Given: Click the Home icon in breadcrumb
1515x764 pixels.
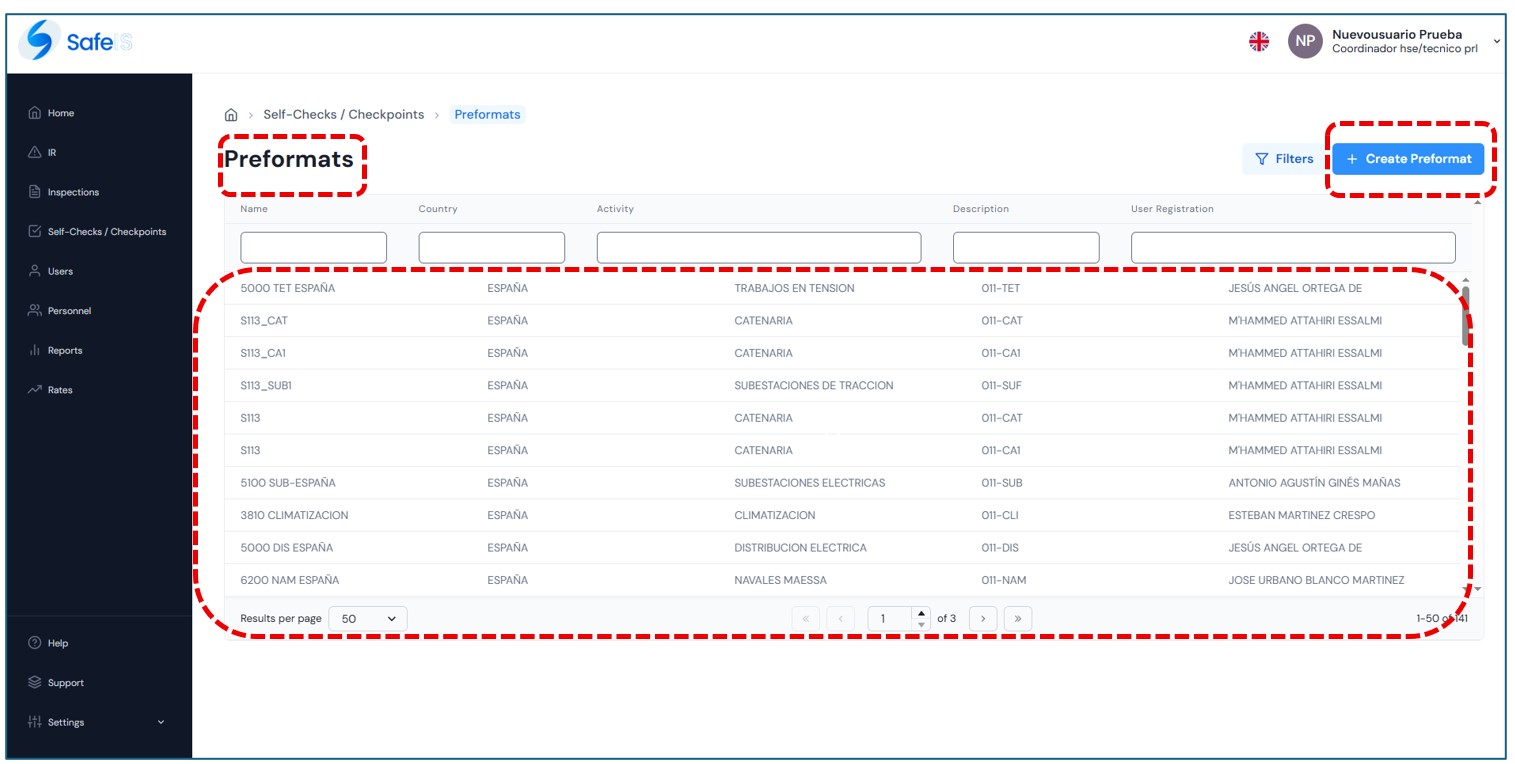Looking at the screenshot, I should (x=231, y=115).
